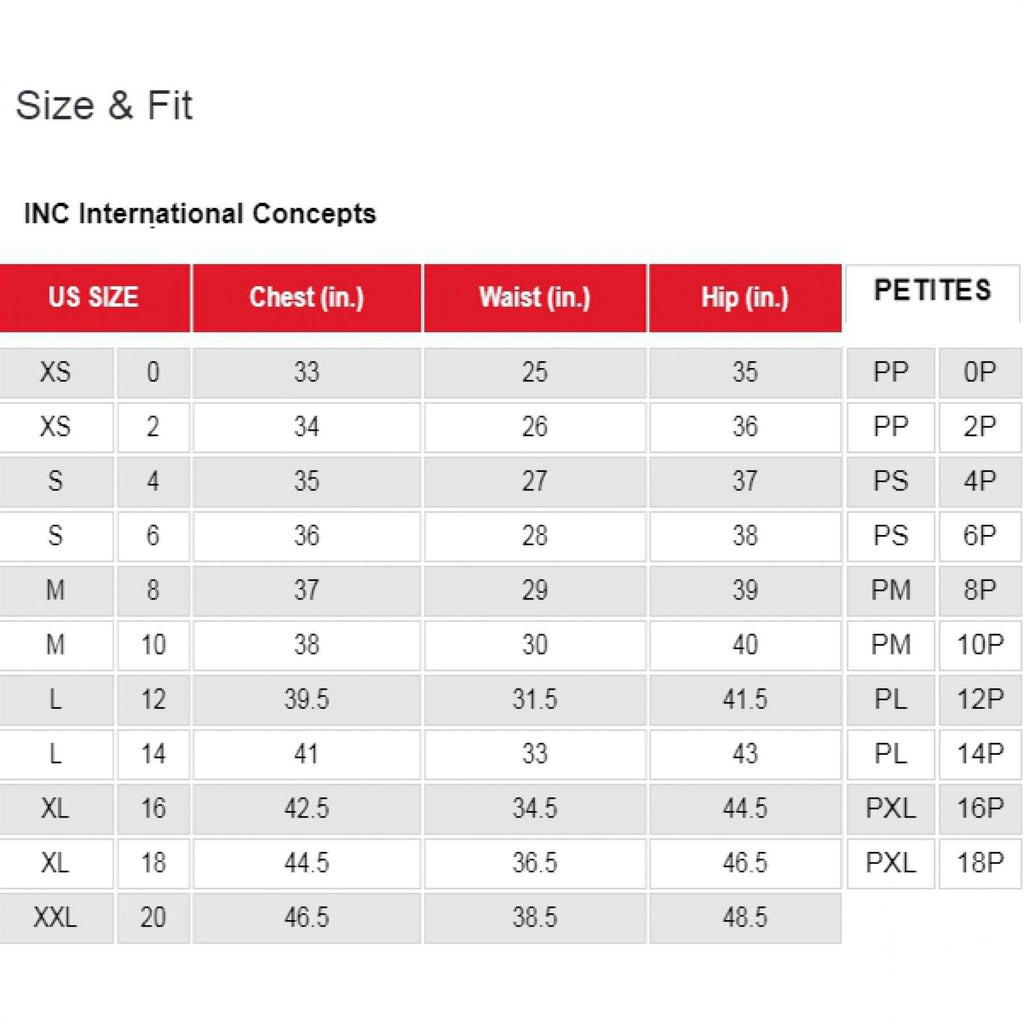Screen dimensions: 1024x1024
Task: Click the 36.5 waist measurement cell
Action: pyautogui.click(x=535, y=862)
